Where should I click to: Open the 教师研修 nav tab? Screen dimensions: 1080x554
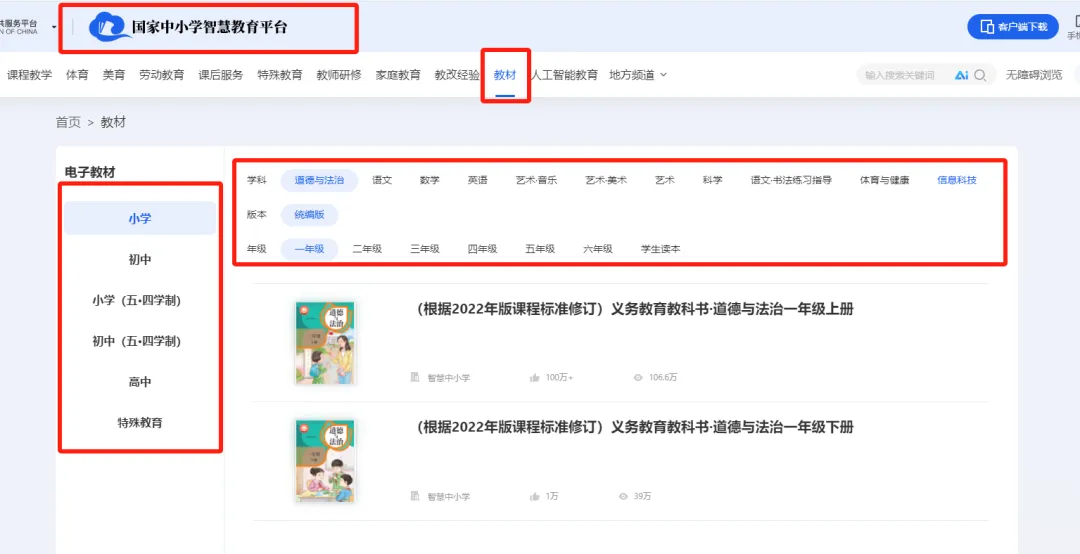(x=339, y=75)
